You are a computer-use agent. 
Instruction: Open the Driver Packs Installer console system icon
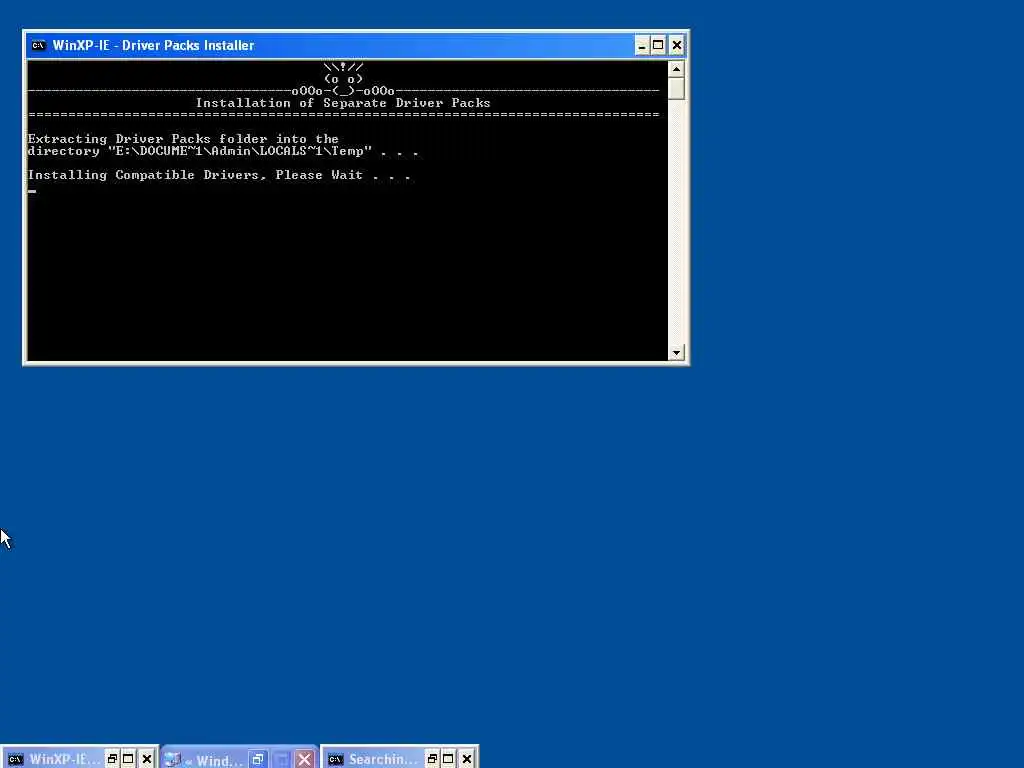pos(39,45)
